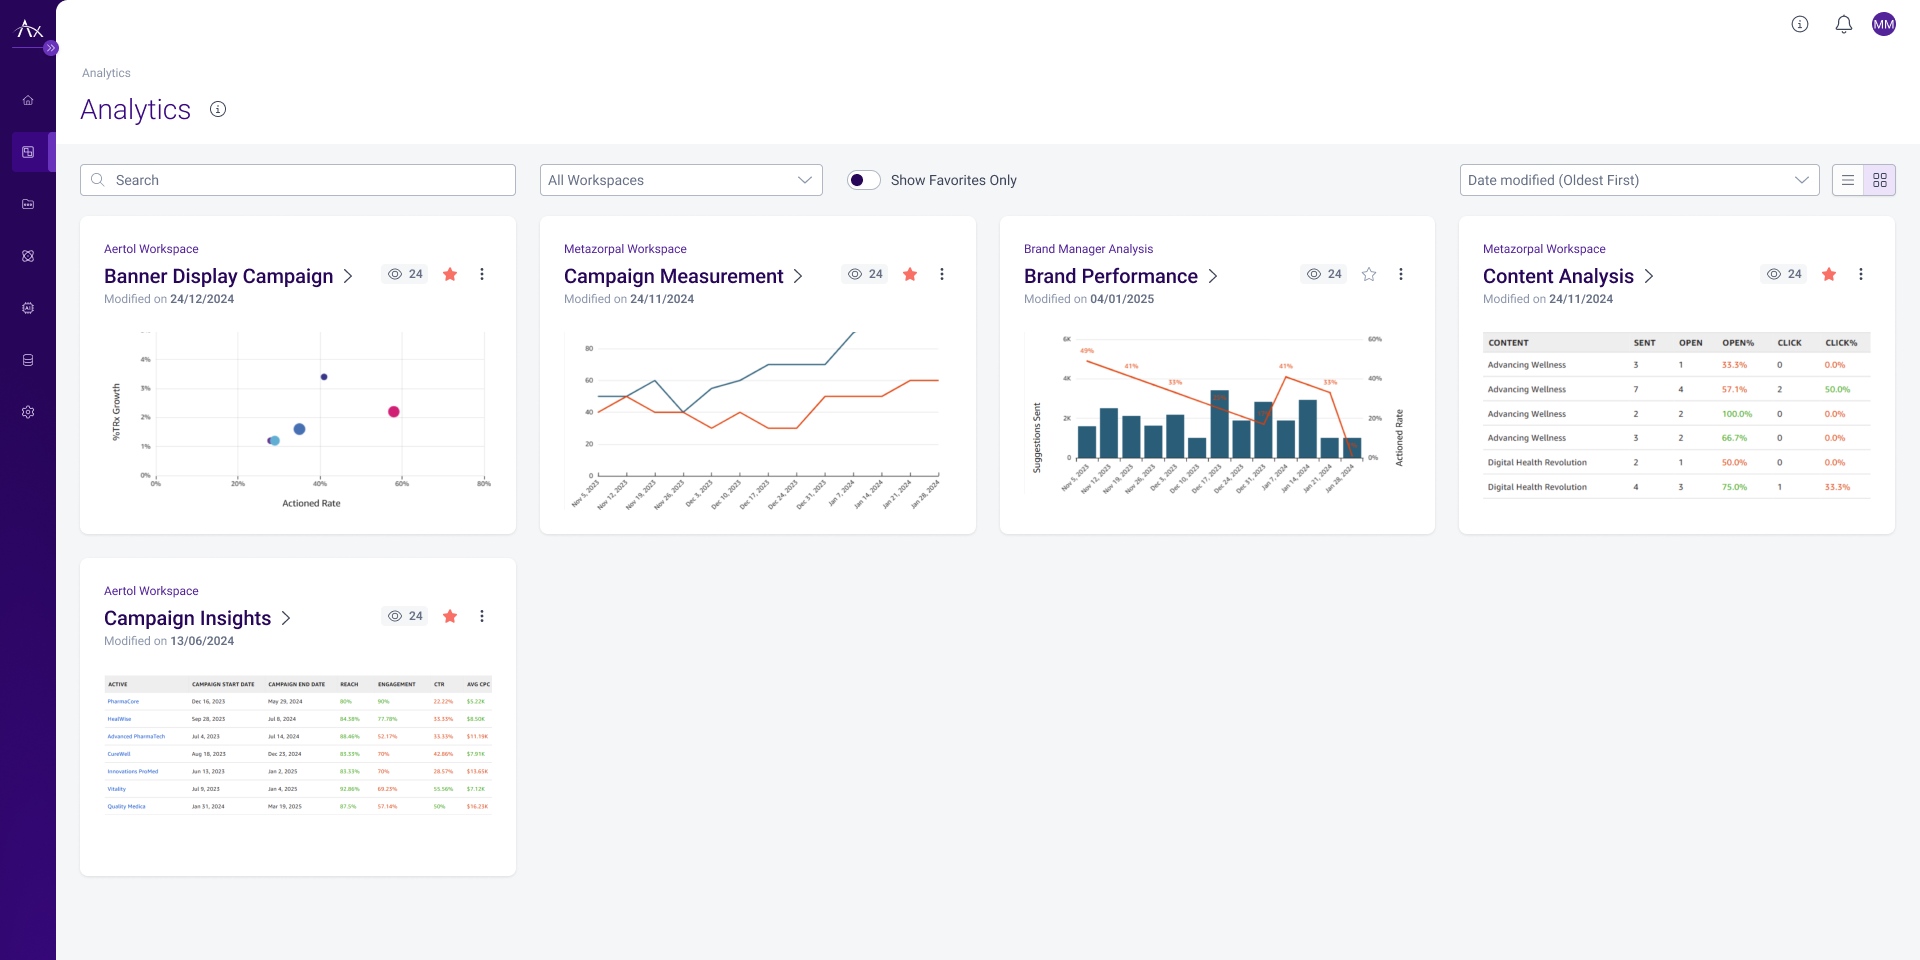Image resolution: width=1920 pixels, height=960 pixels.
Task: Click Aertol Workspace label on Banner Display Campaign card
Action: pyautogui.click(x=151, y=249)
